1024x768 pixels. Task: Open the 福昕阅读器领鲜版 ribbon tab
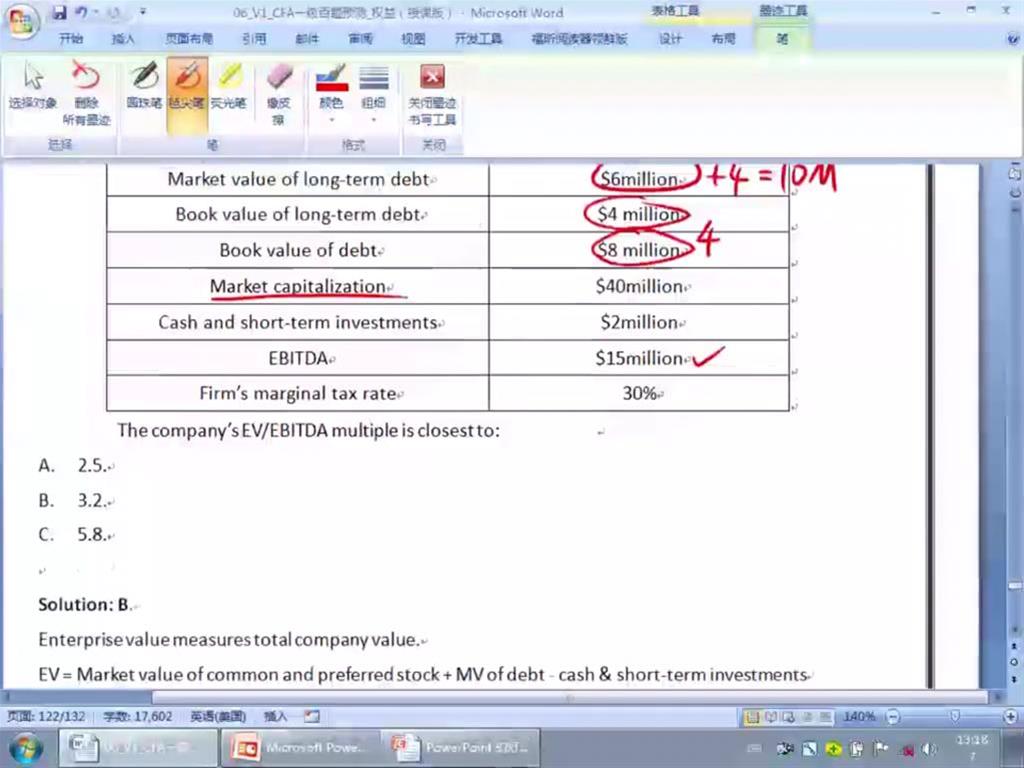click(579, 39)
